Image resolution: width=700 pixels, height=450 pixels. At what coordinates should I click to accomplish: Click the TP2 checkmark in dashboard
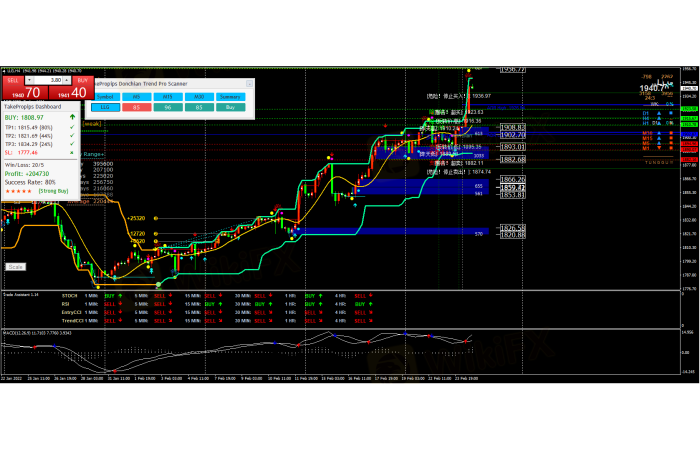tap(71, 135)
